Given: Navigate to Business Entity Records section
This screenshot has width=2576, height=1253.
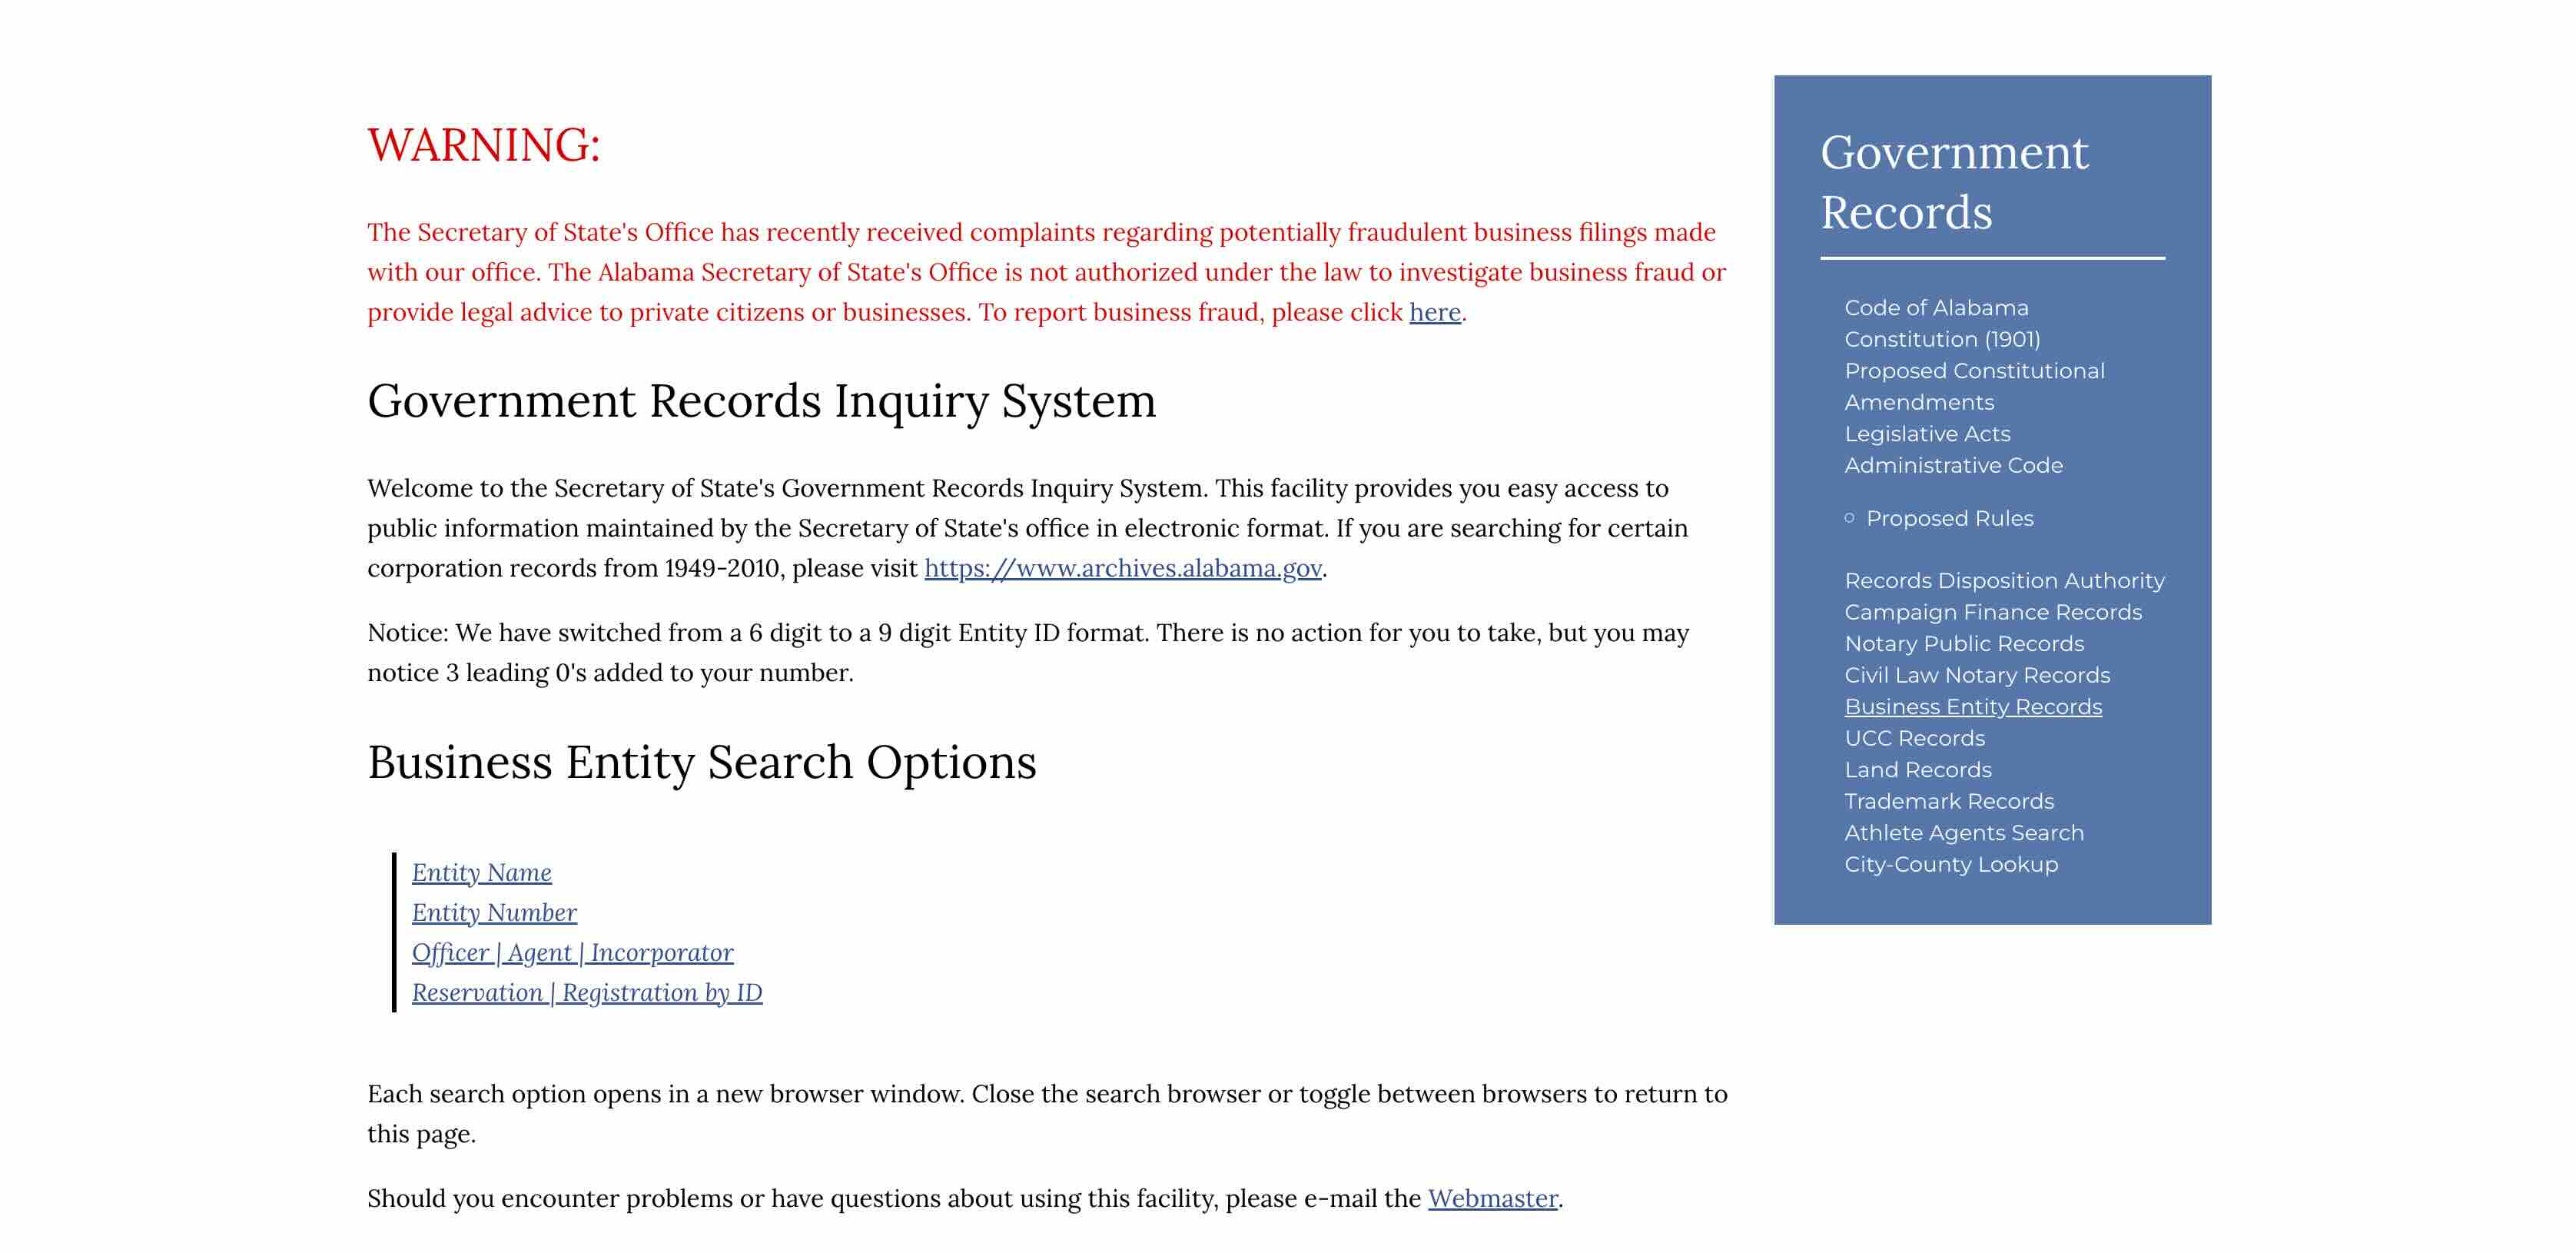Looking at the screenshot, I should pyautogui.click(x=1973, y=706).
